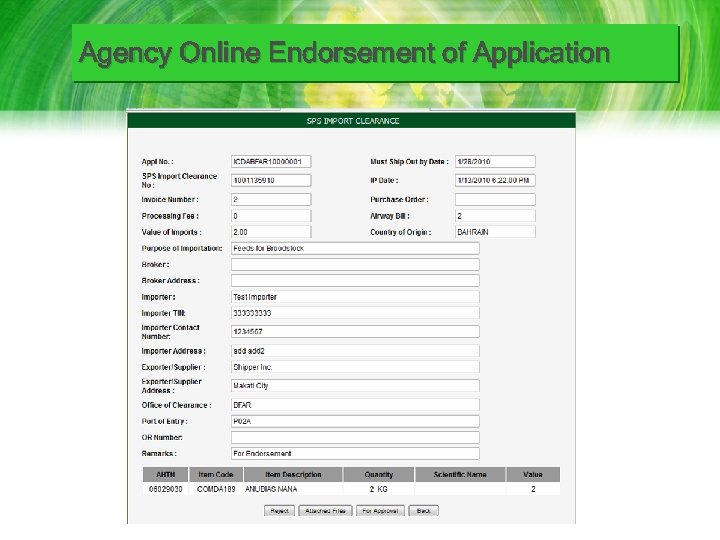The image size is (720, 540).
Task: Click the Exporter/Supplier Address field Makati City
Action: 355,386
